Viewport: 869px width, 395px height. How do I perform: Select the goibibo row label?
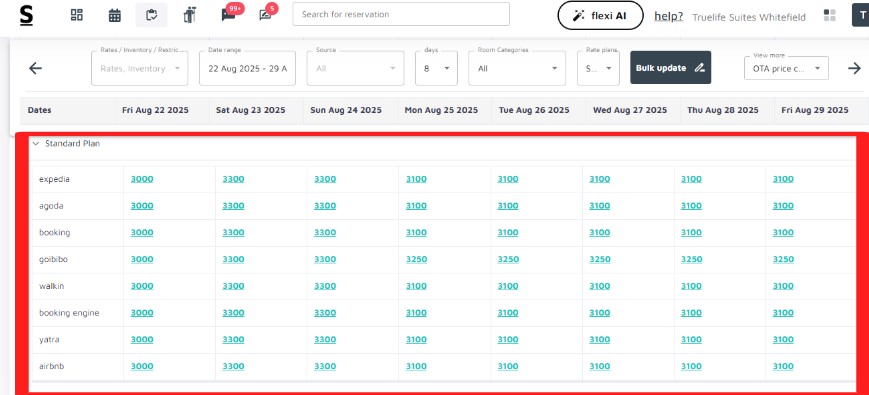pyautogui.click(x=53, y=259)
